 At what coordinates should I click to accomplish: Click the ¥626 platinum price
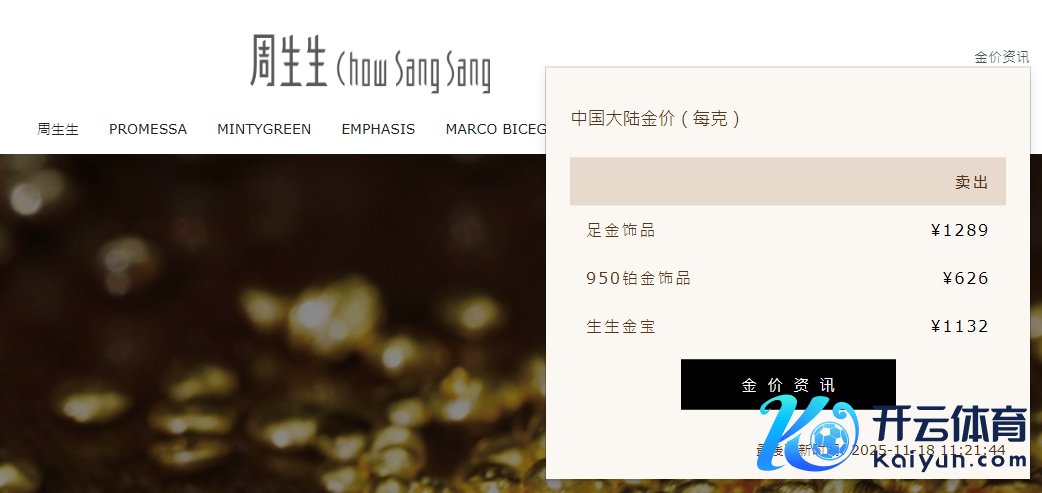pyautogui.click(x=966, y=278)
